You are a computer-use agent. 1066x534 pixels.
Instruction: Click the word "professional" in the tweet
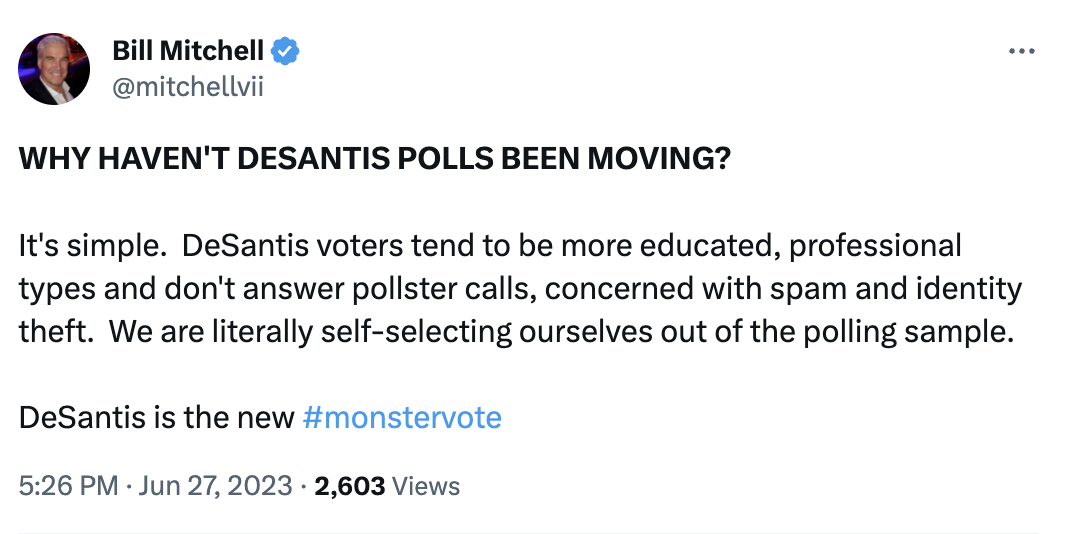coord(875,246)
